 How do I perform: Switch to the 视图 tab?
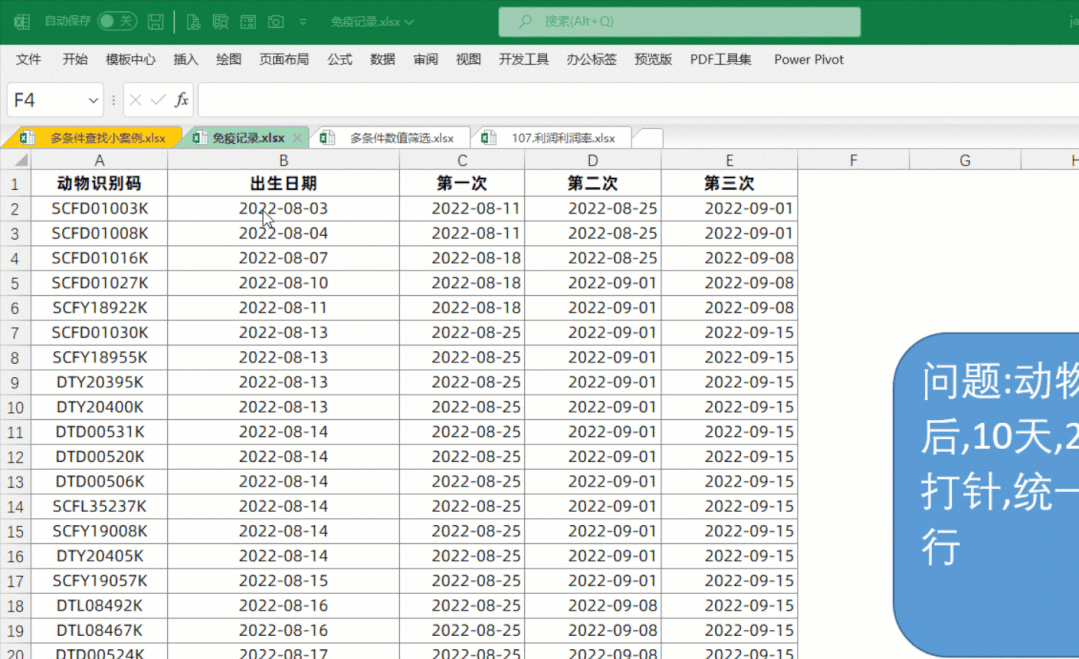468,59
